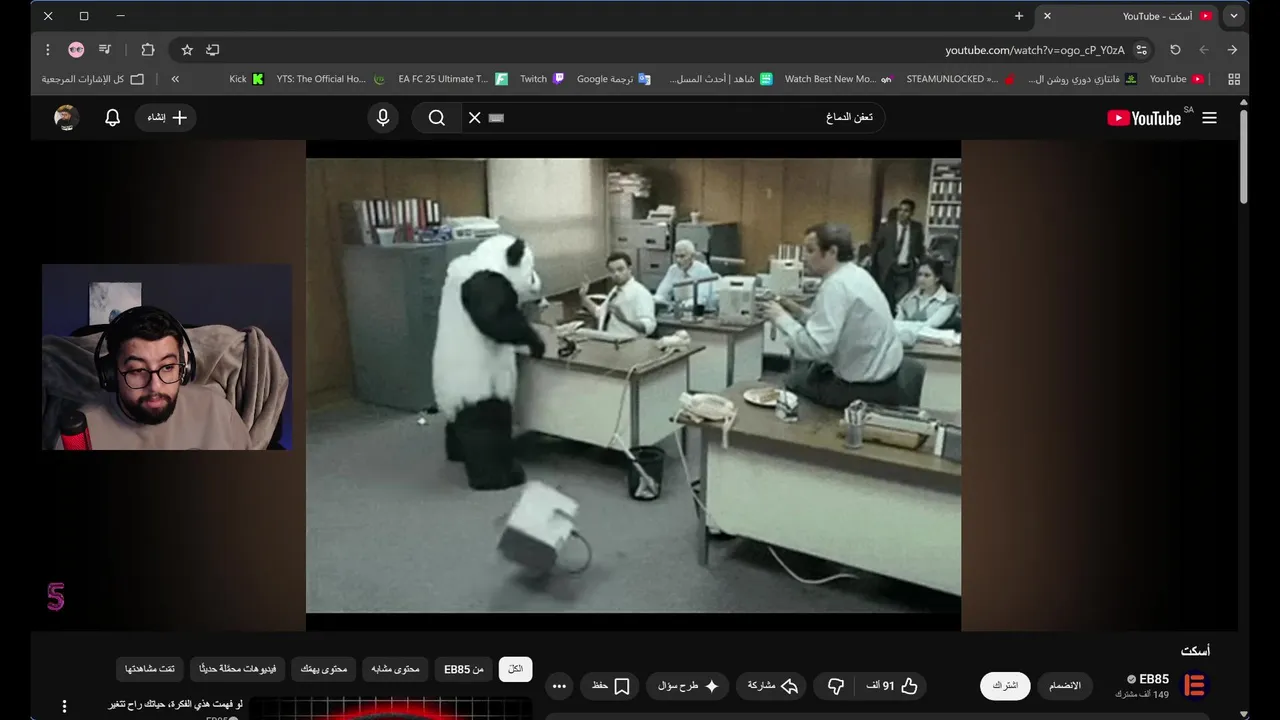This screenshot has height=720, width=1280.
Task: Select the تمّت مشاهدتها filter chip
Action: 150,669
